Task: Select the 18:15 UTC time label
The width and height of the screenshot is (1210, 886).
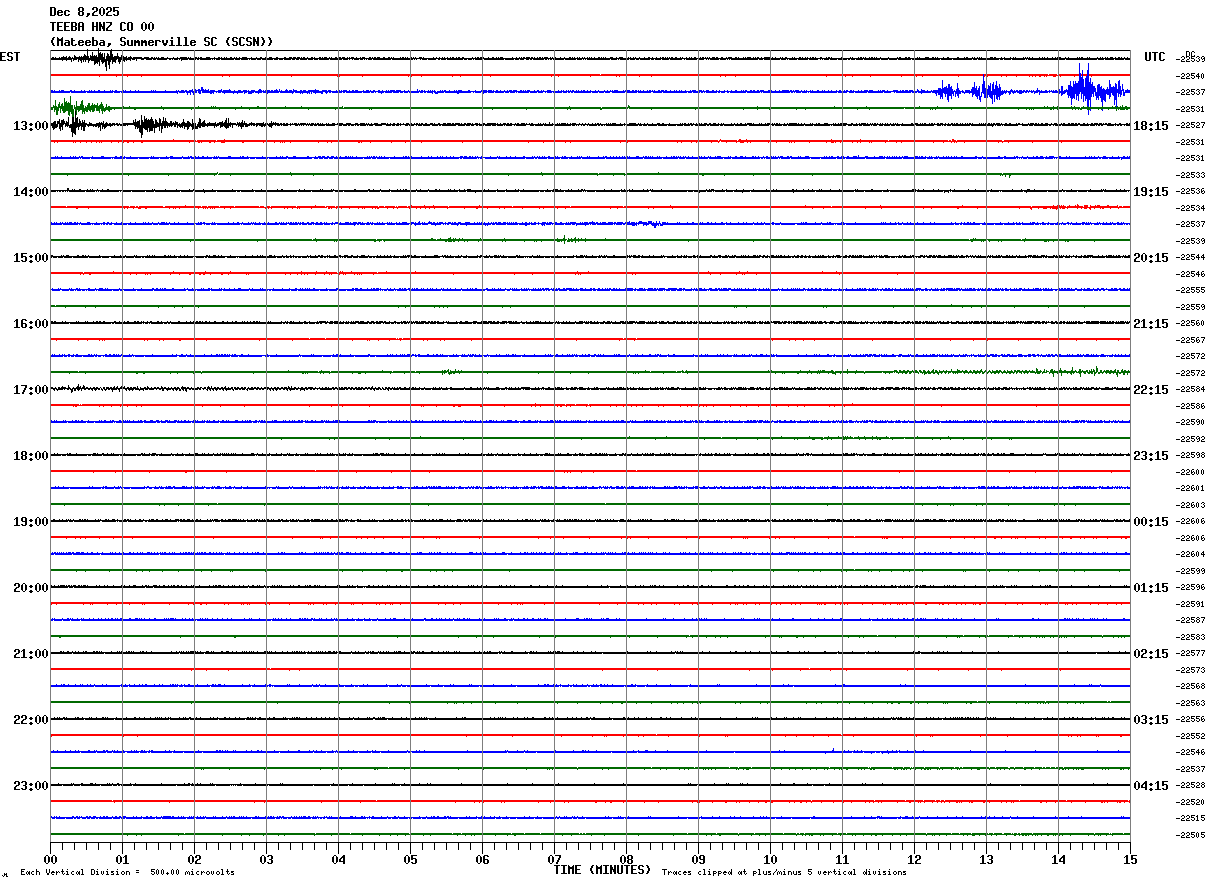Action: pos(1150,126)
